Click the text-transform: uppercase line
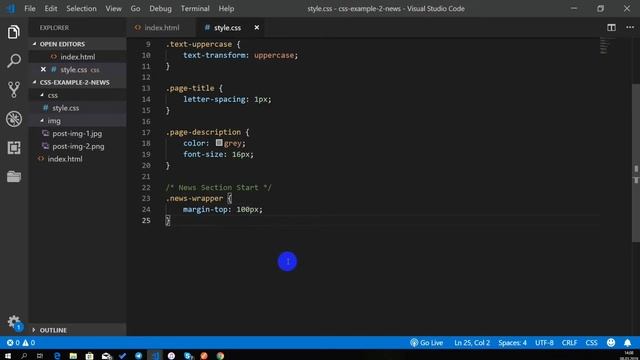 (240, 55)
